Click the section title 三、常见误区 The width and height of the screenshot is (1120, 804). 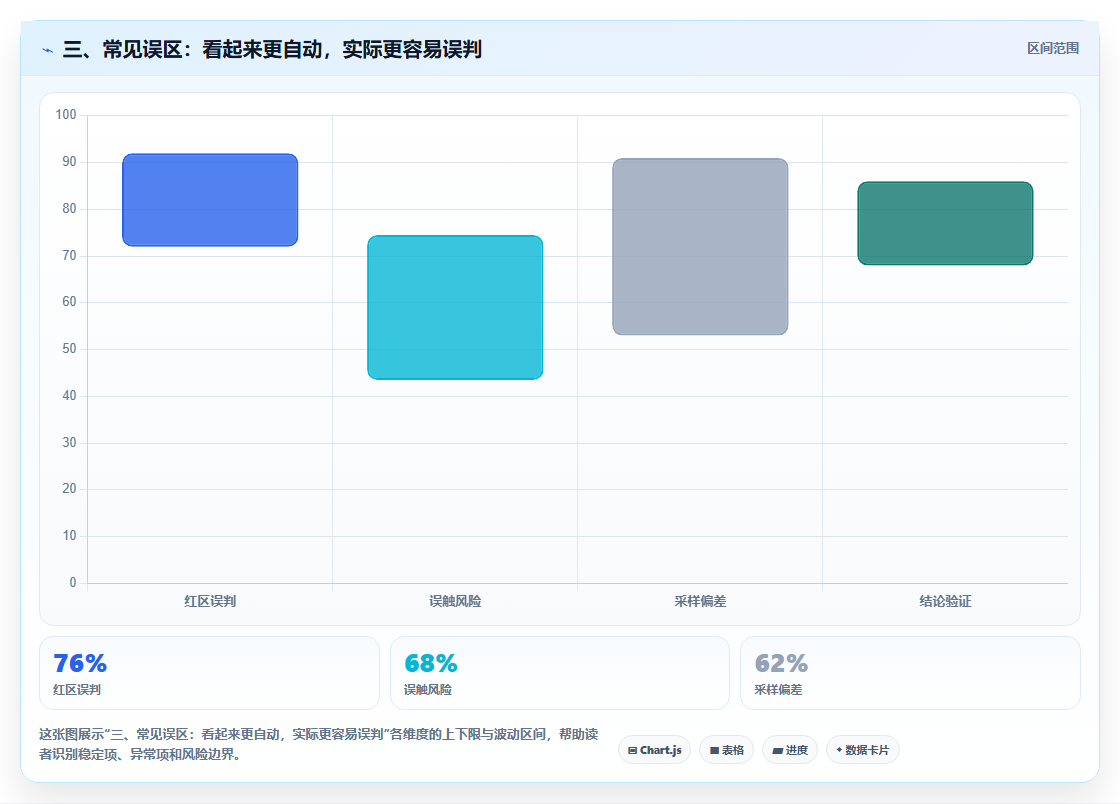(272, 49)
